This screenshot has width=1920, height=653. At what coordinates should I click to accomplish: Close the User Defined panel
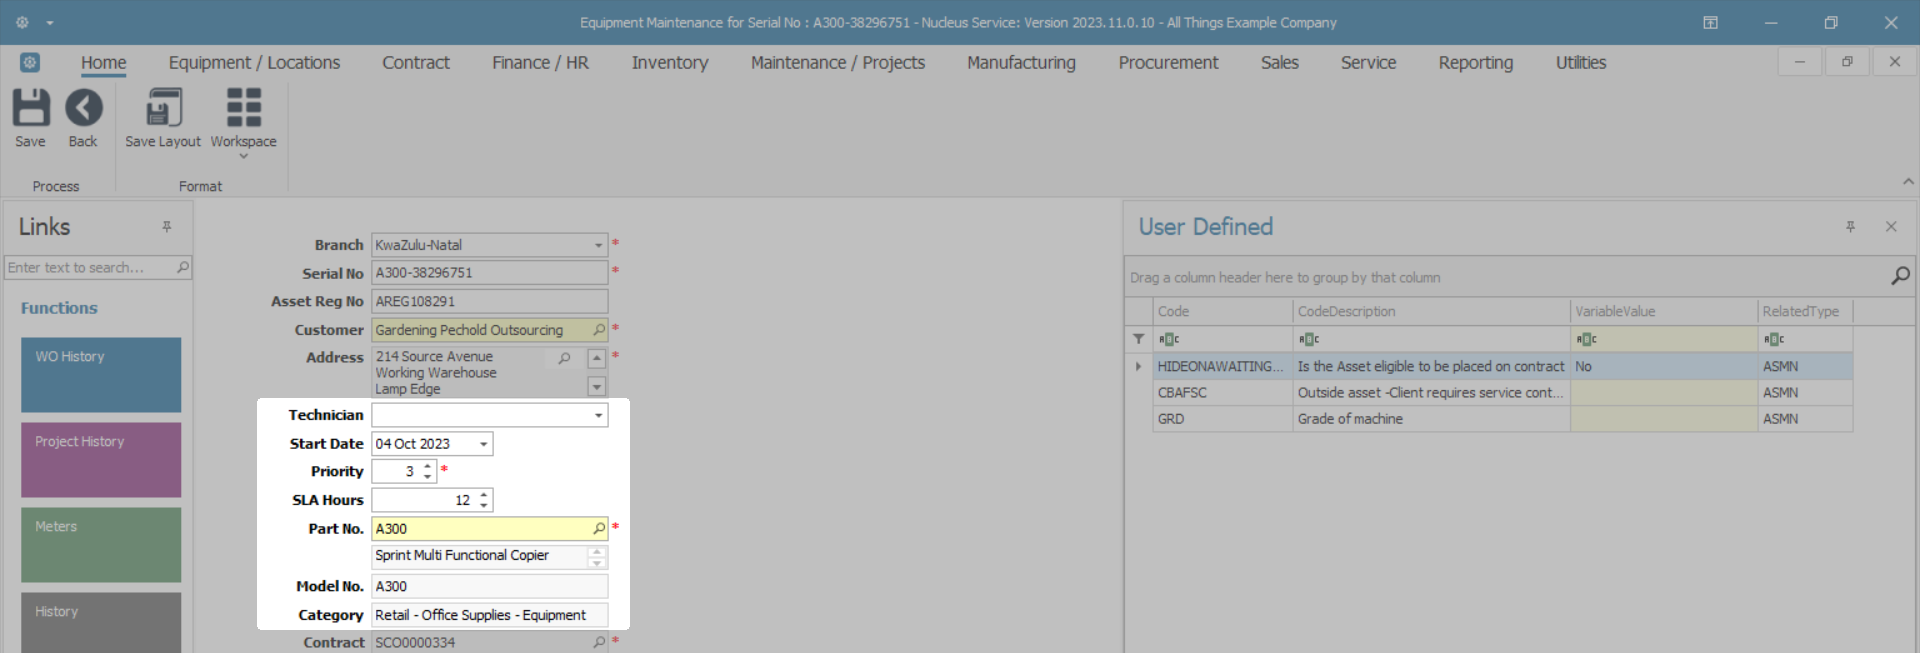(x=1891, y=227)
